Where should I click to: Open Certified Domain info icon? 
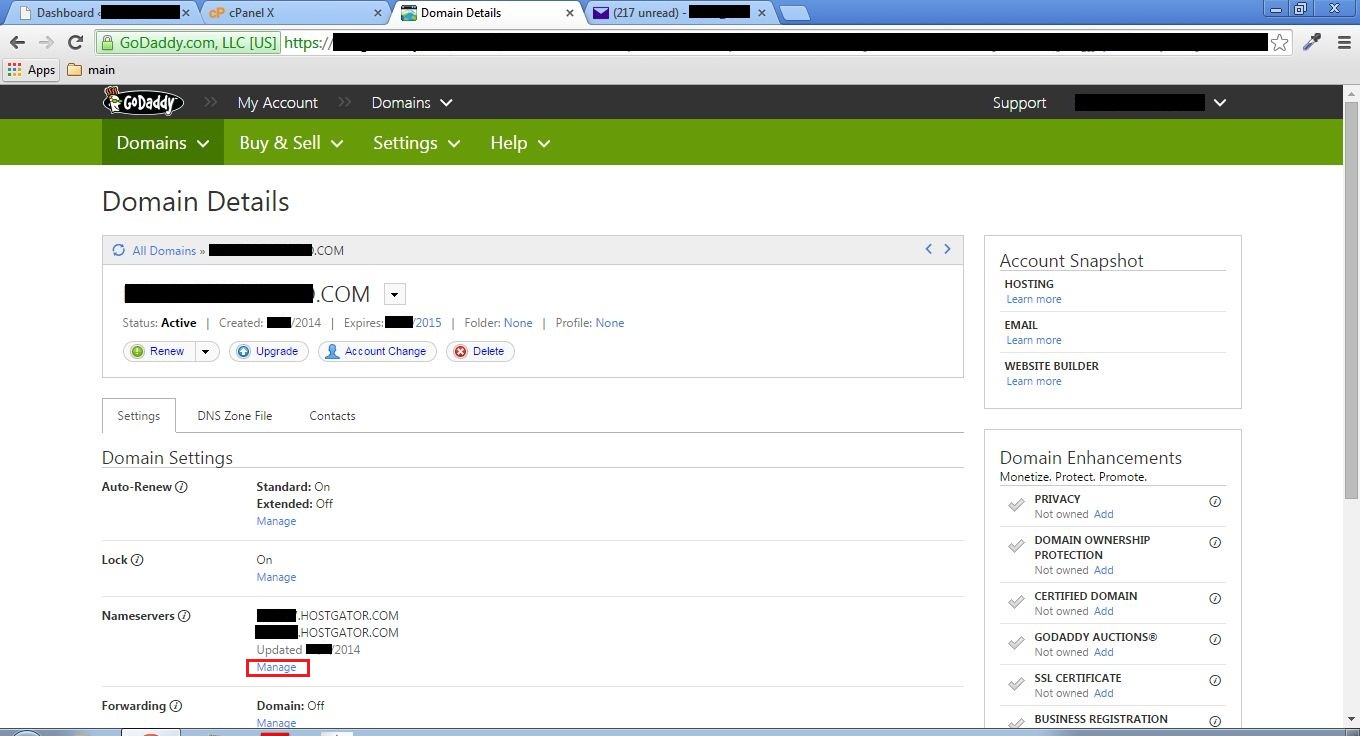coord(1215,599)
